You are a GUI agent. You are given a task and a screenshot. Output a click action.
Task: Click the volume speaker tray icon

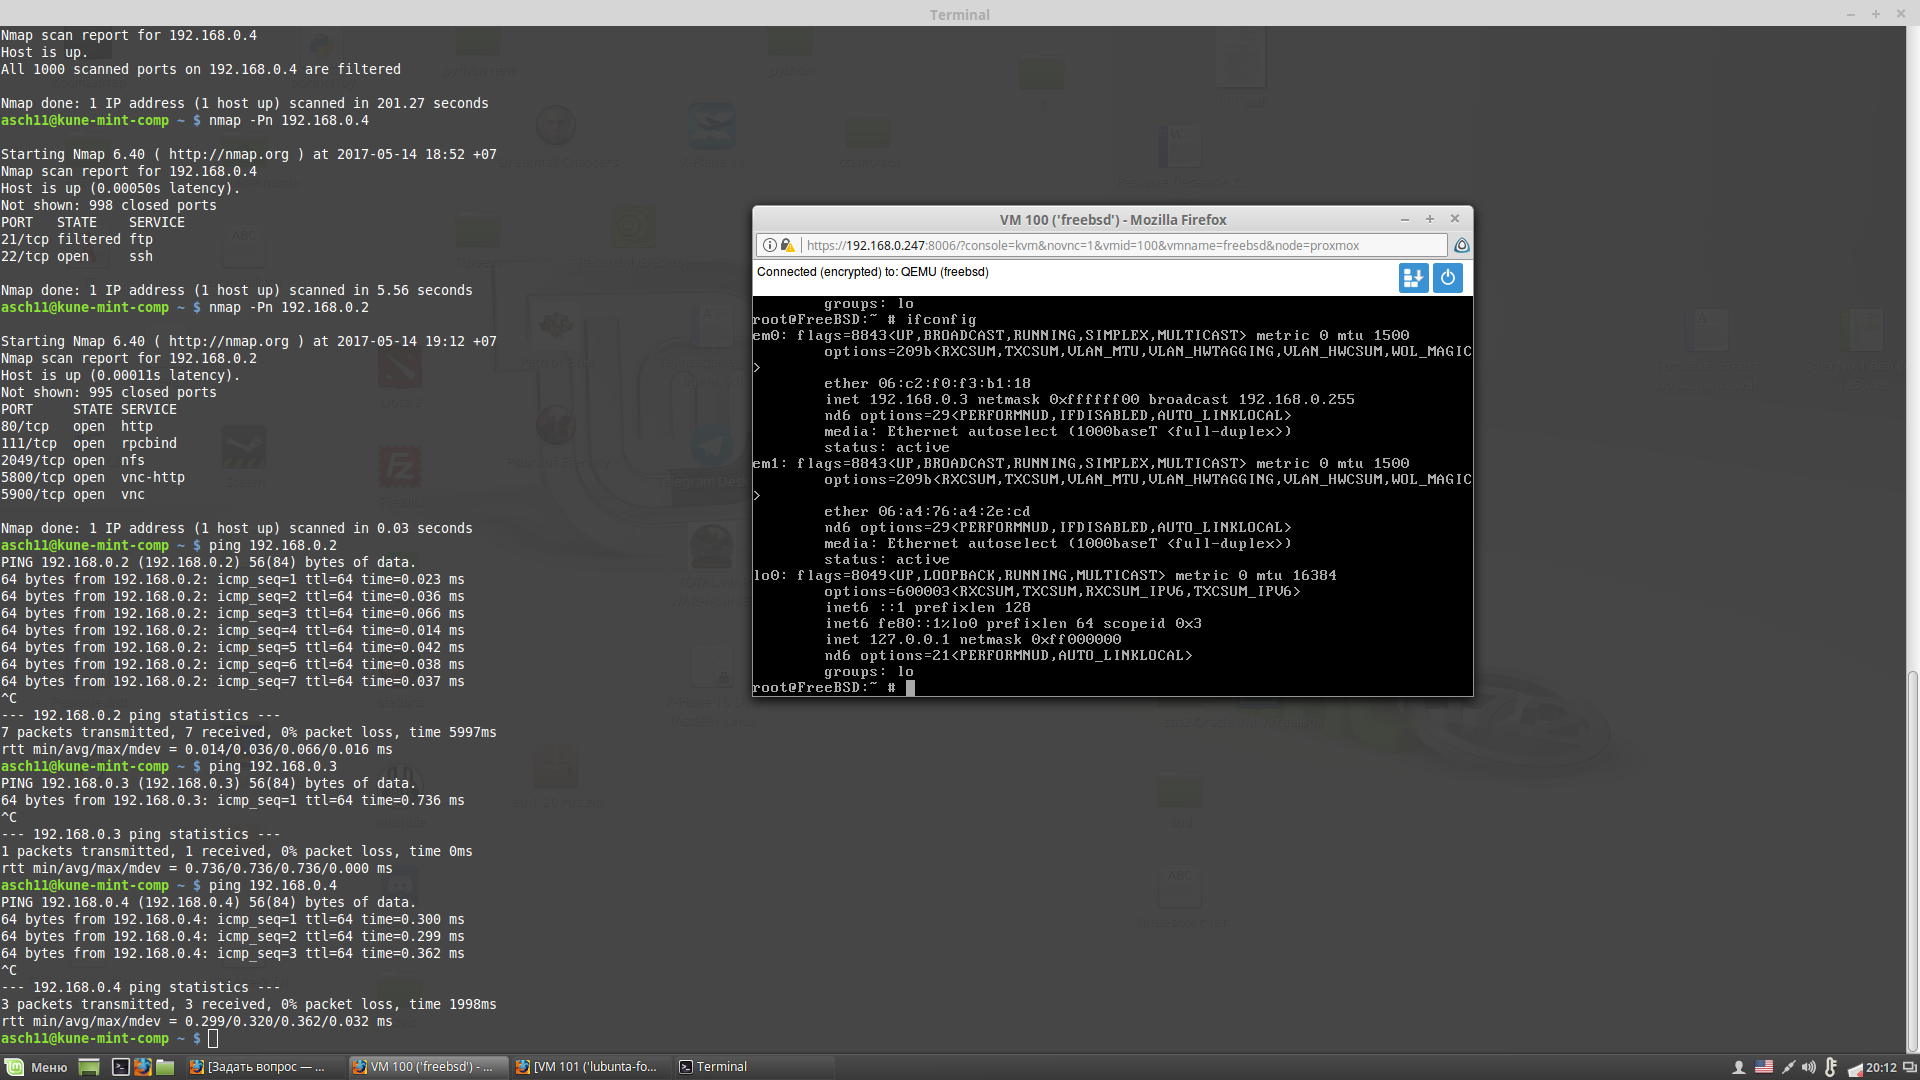click(1809, 1067)
